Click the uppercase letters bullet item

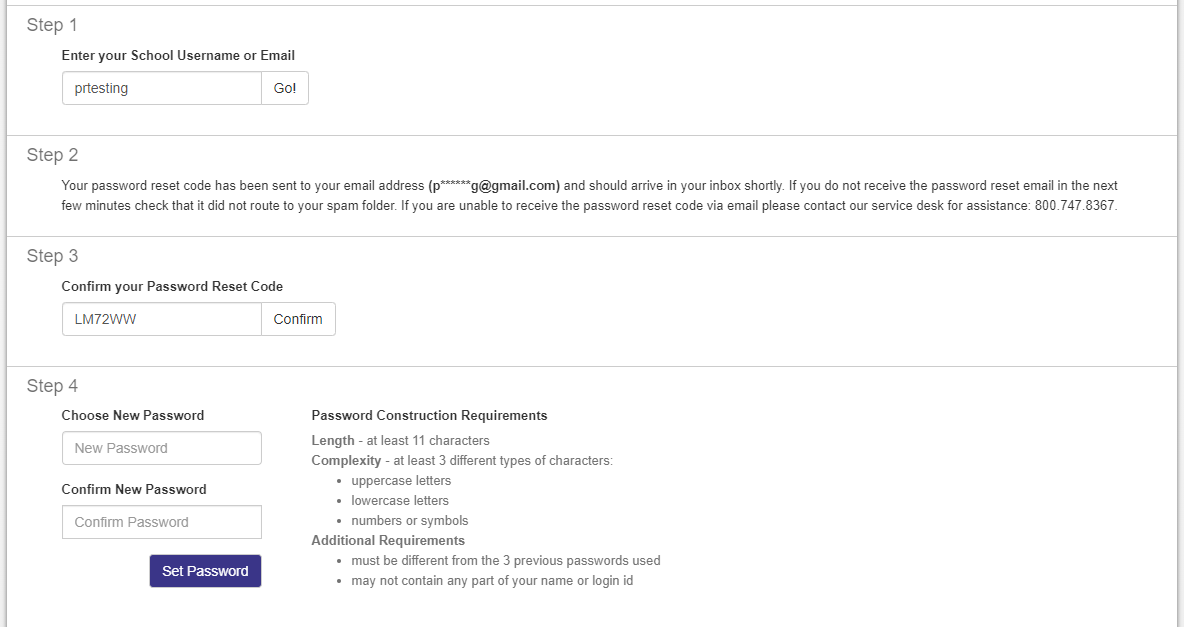click(401, 480)
